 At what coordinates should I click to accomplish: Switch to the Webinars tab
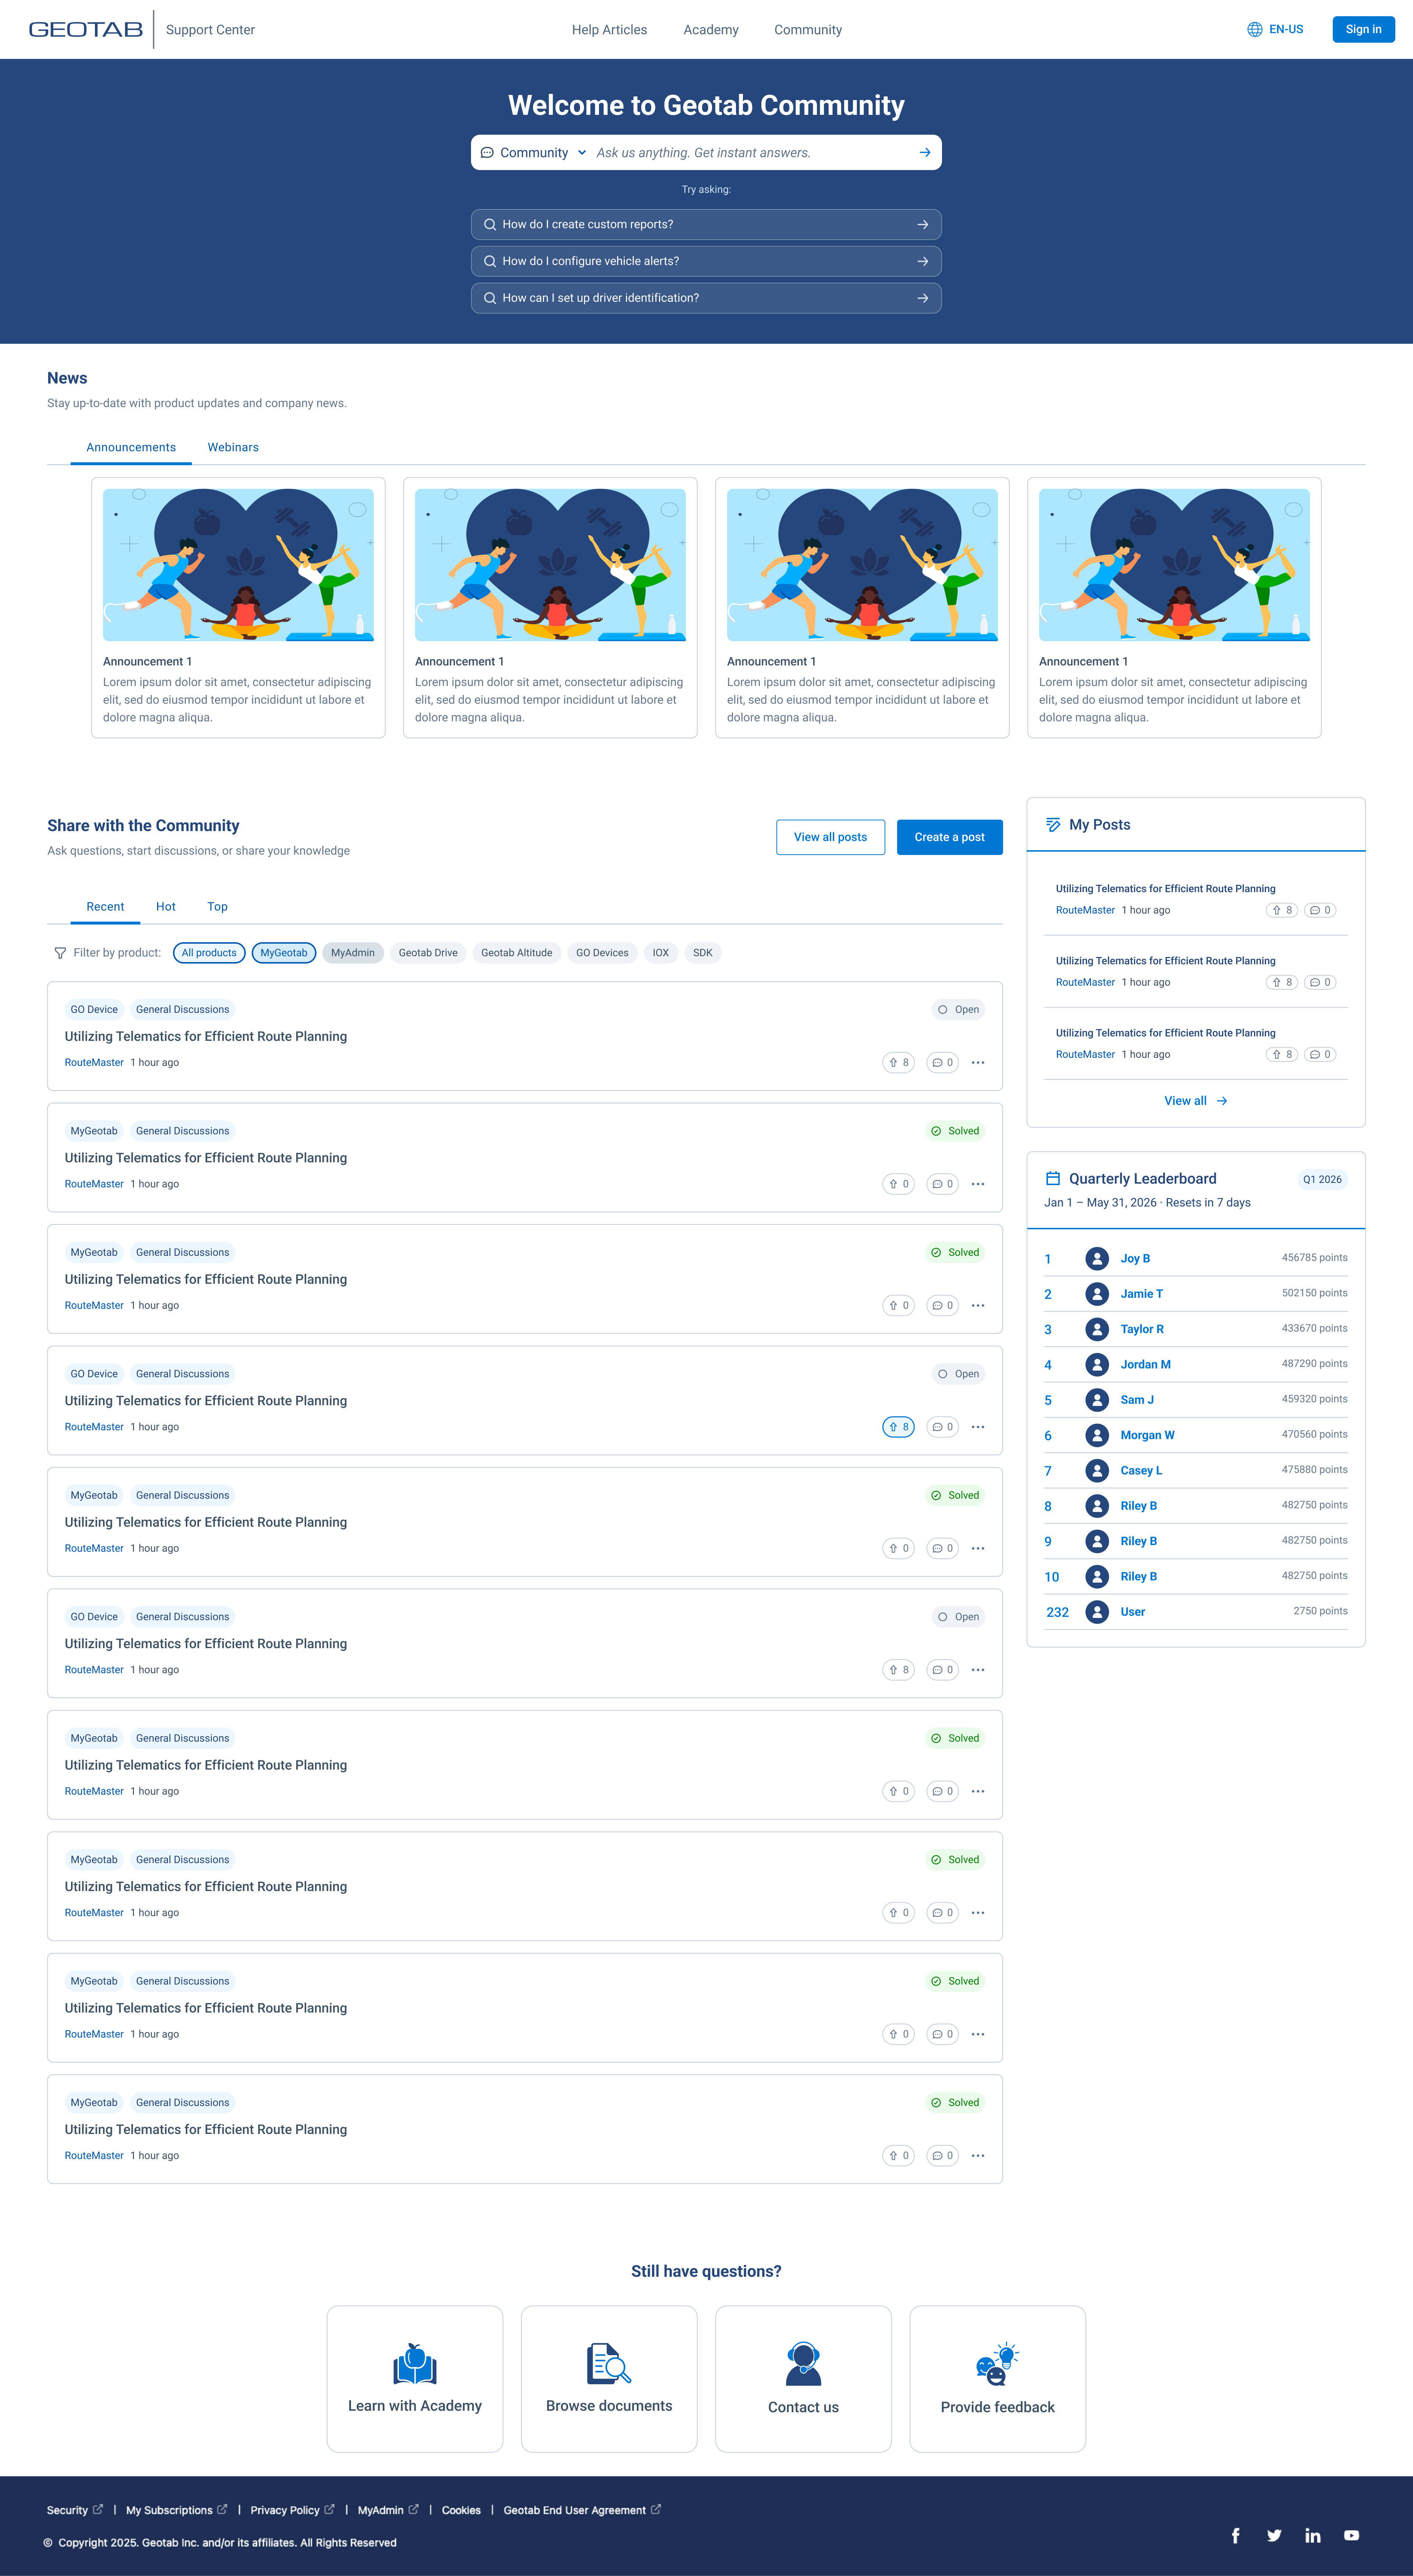233,447
